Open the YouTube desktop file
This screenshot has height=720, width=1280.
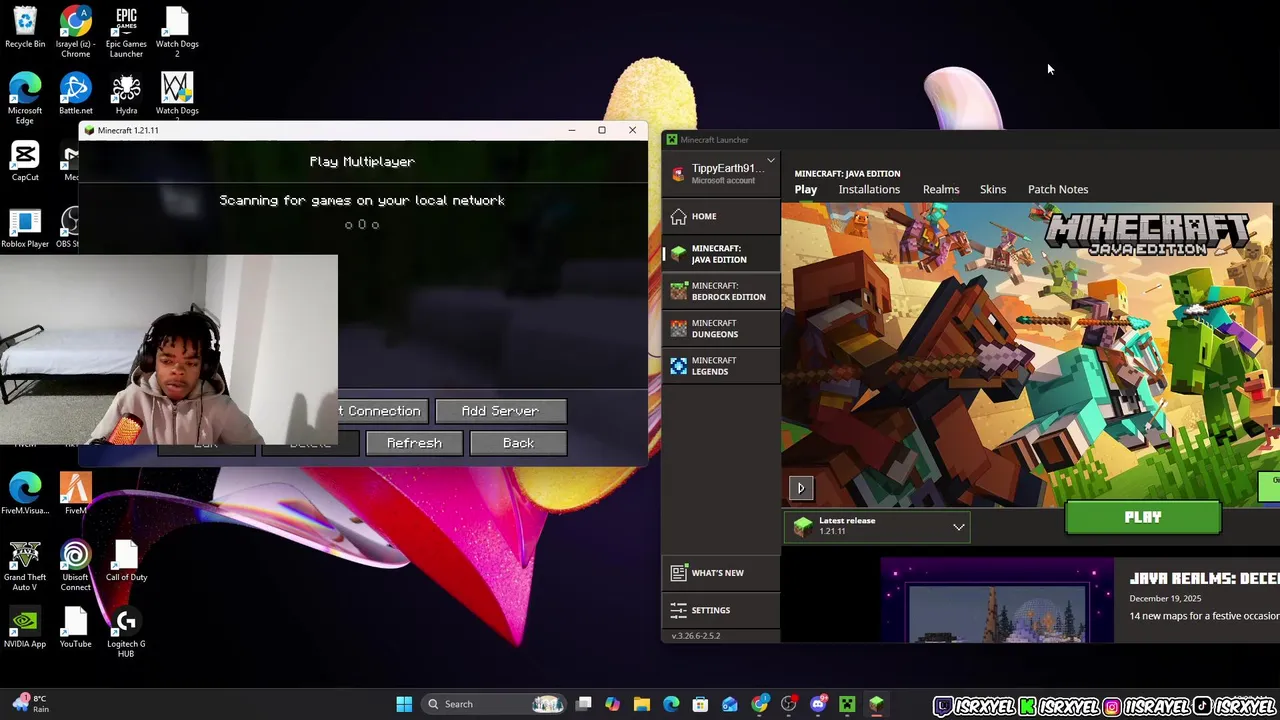coord(75,627)
